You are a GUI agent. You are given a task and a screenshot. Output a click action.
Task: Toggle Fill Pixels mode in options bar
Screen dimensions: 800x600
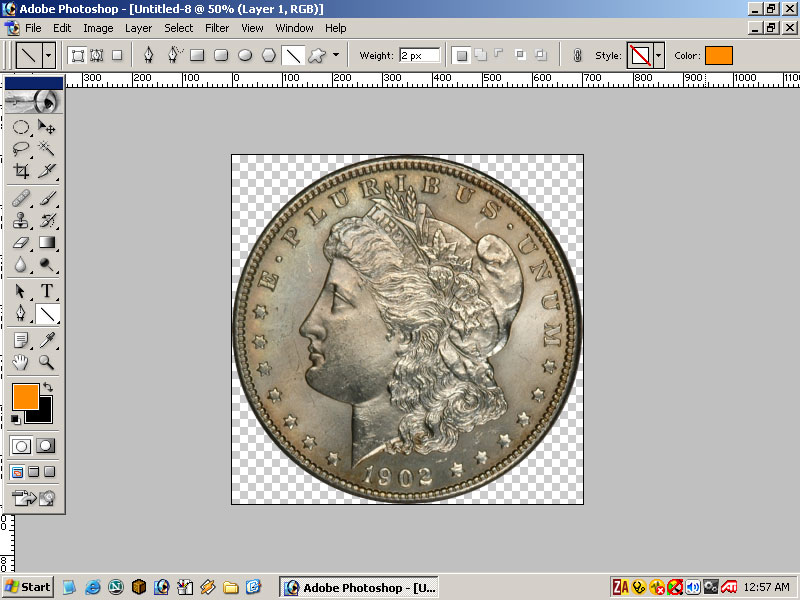pos(117,55)
